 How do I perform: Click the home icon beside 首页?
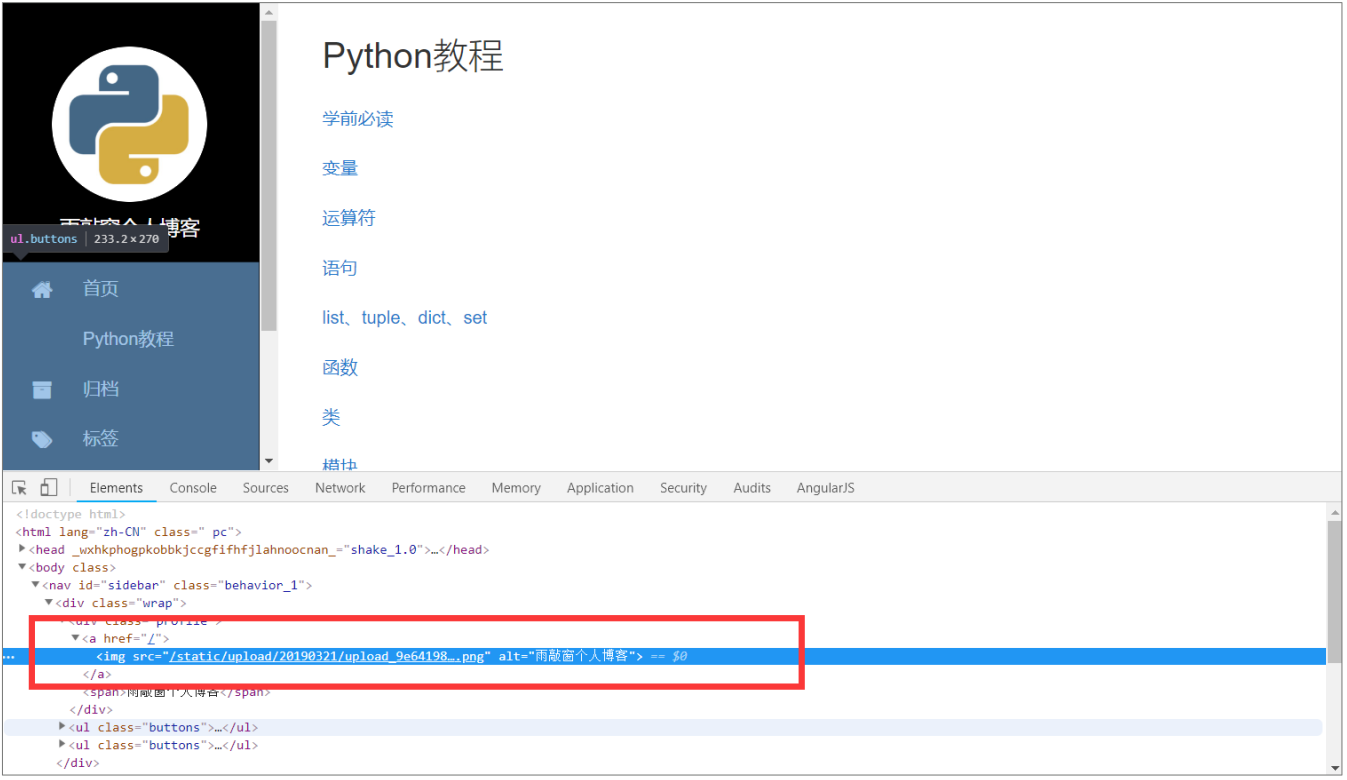pos(42,290)
